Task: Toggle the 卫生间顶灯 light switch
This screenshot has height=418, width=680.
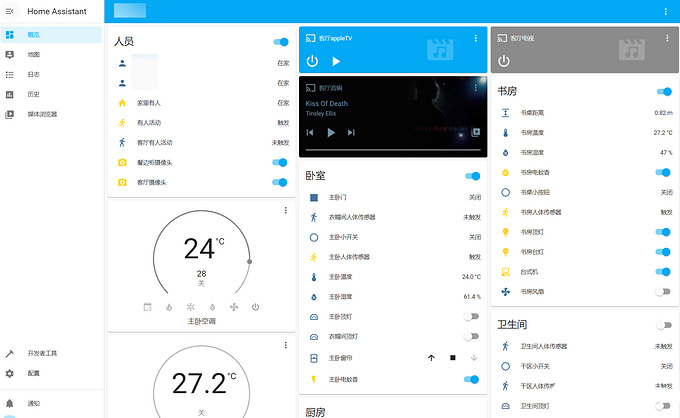Action: tap(663, 406)
